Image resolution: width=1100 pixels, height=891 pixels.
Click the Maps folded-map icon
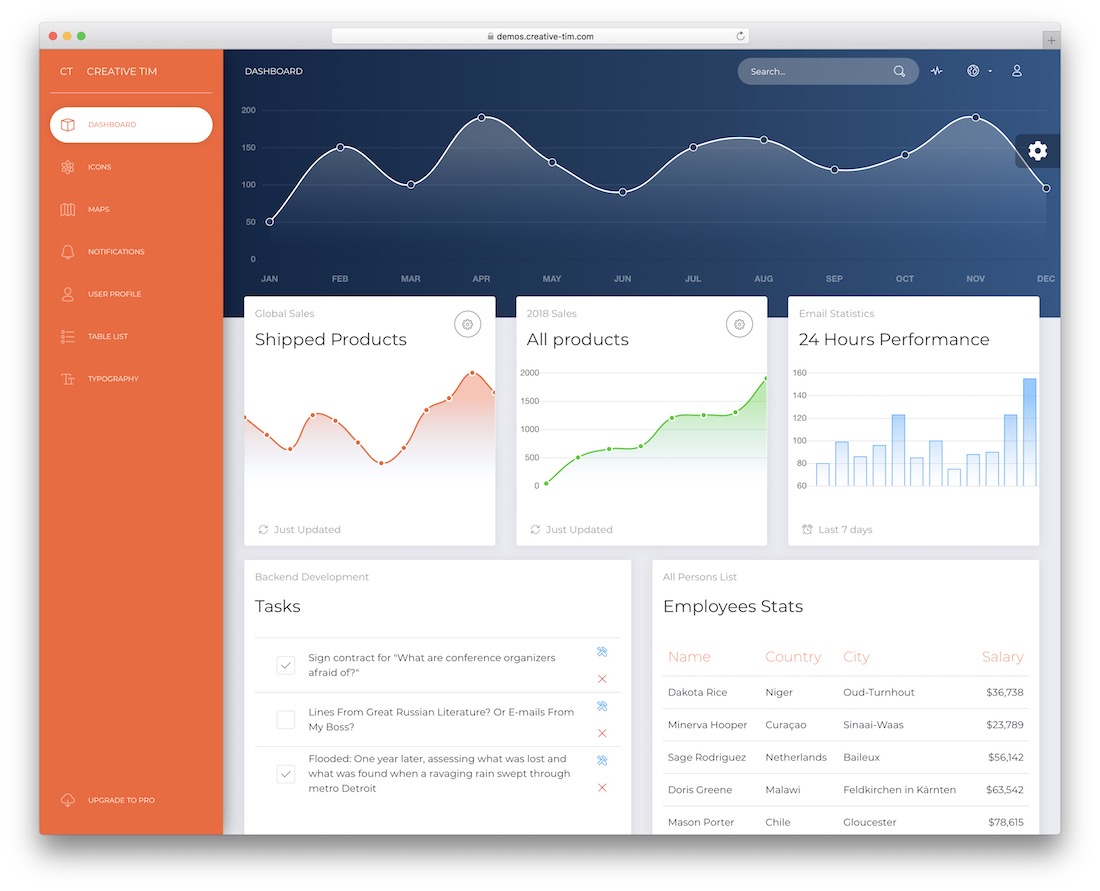tap(67, 209)
